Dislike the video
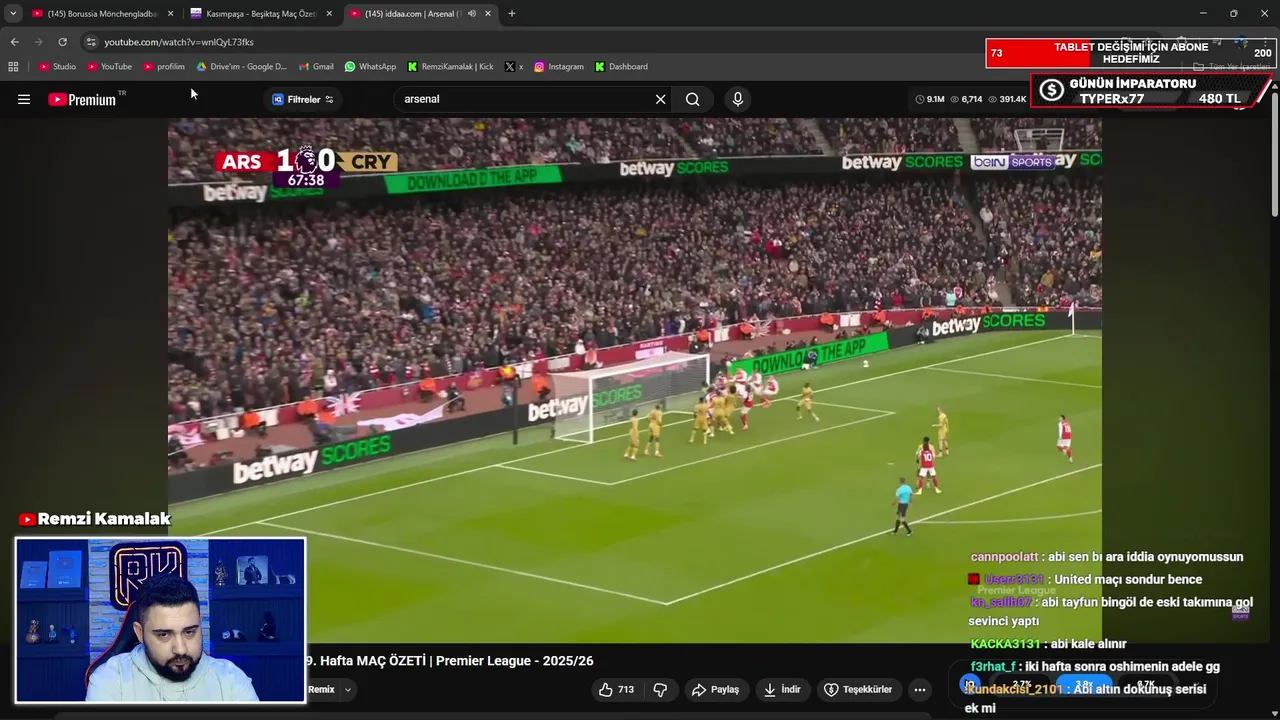 click(660, 689)
